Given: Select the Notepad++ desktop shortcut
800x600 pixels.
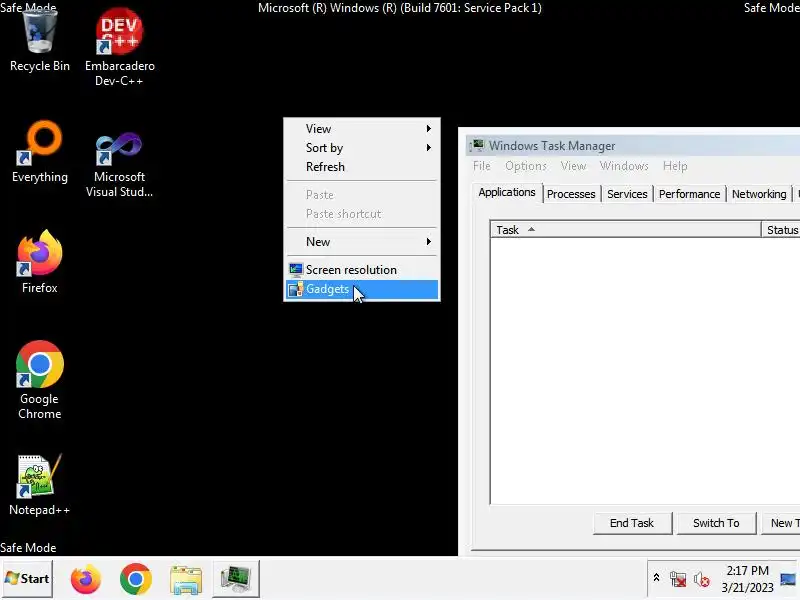Looking at the screenshot, I should coord(39,485).
